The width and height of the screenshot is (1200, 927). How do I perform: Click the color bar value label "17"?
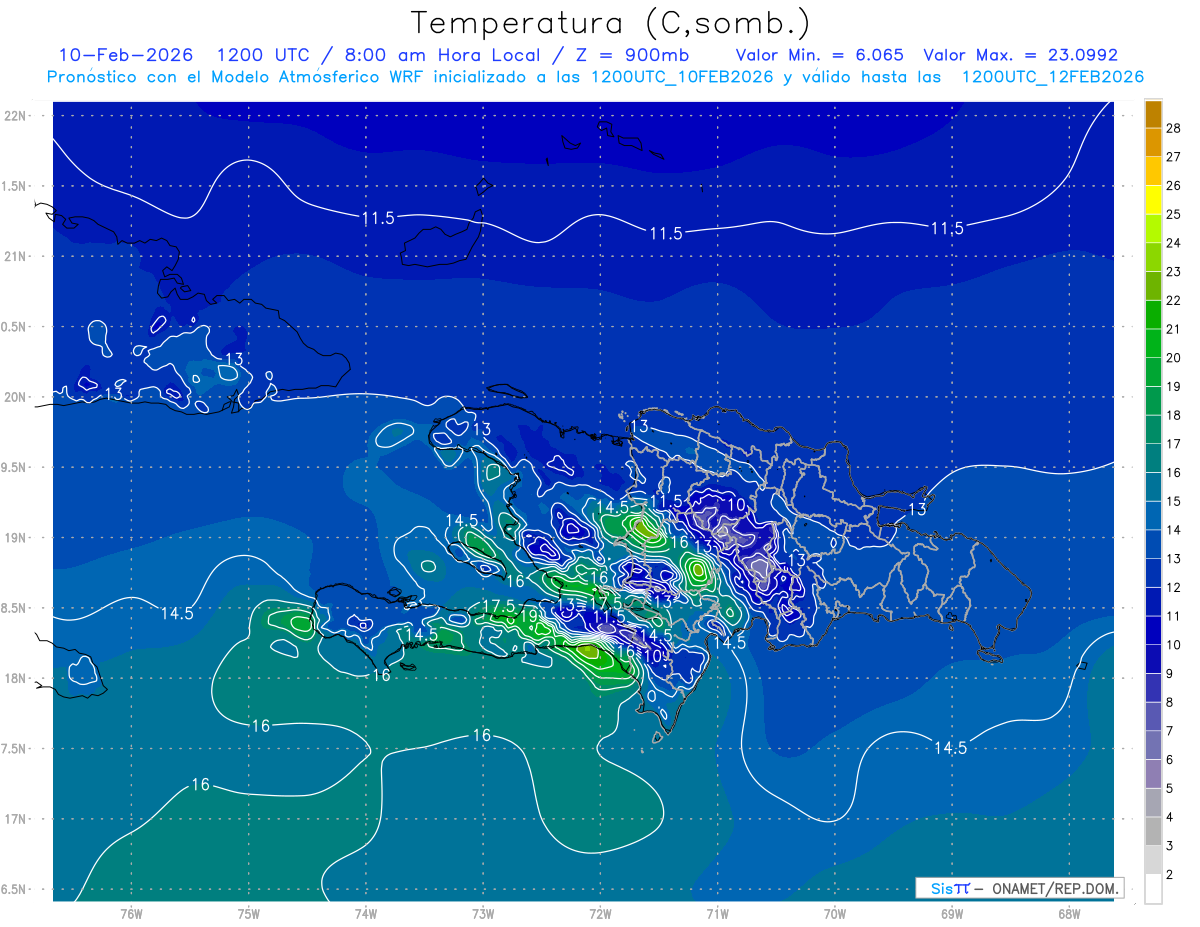1174,444
